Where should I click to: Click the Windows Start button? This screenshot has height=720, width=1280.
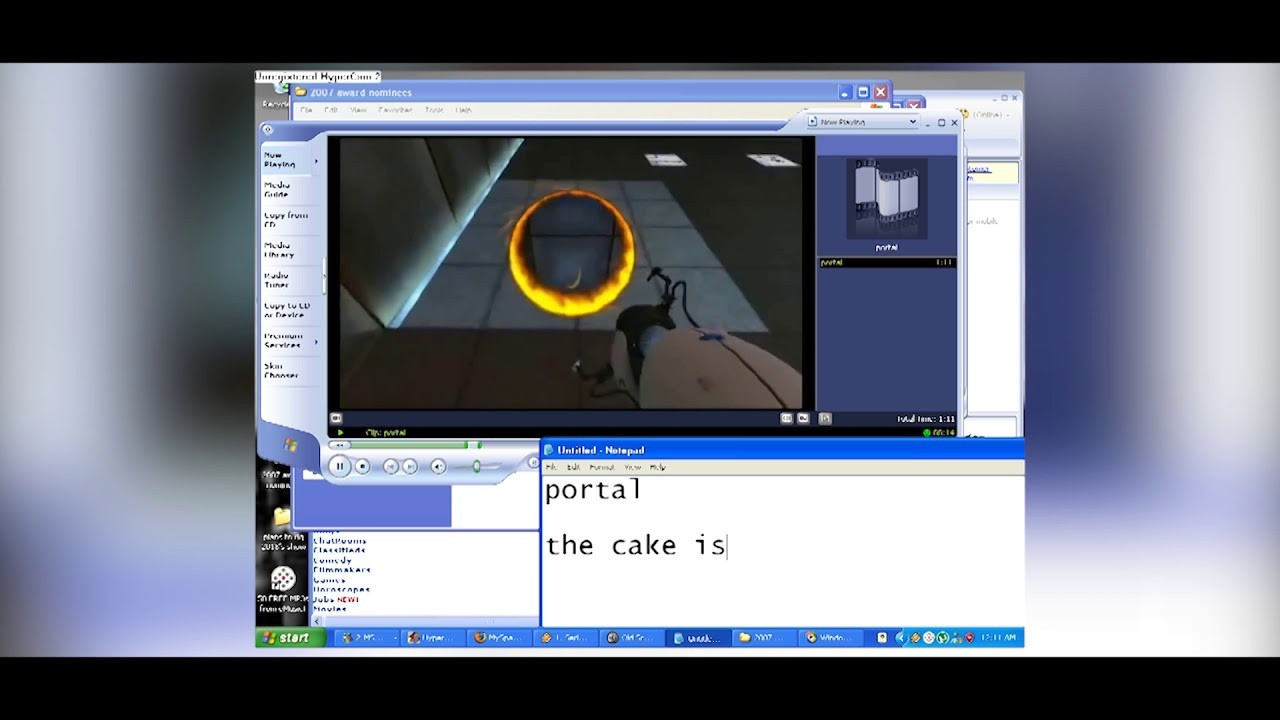tap(290, 638)
